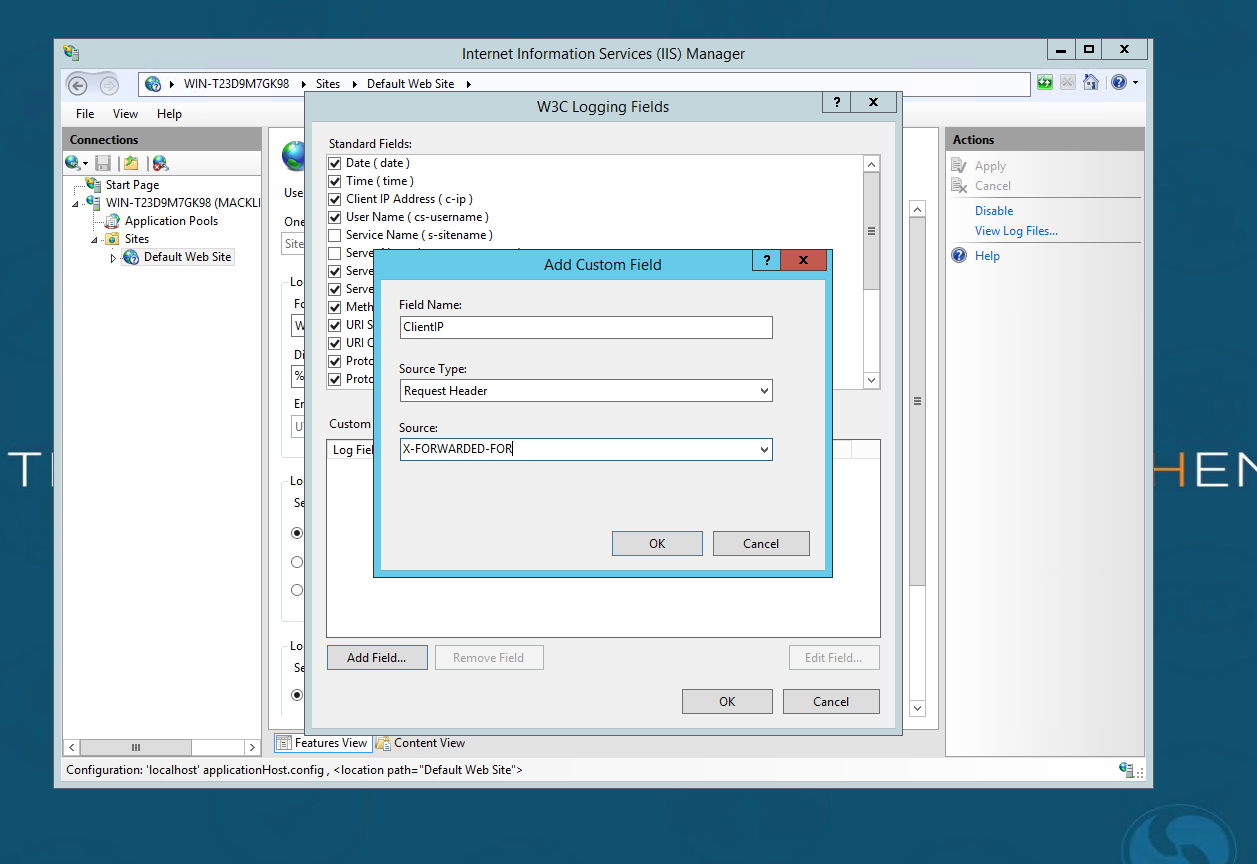Click the green Refresh Page icon
The image size is (1257, 864).
[1045, 83]
